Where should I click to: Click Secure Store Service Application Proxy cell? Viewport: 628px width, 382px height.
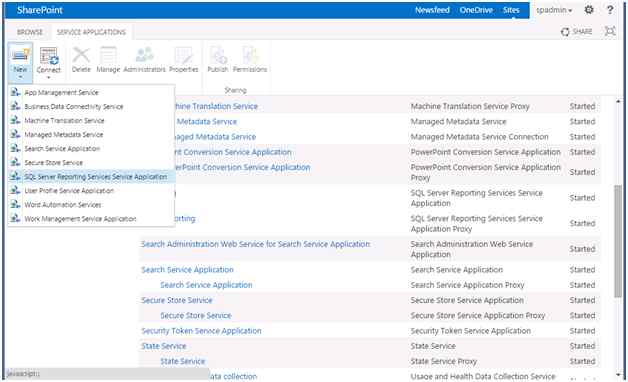tap(478, 316)
